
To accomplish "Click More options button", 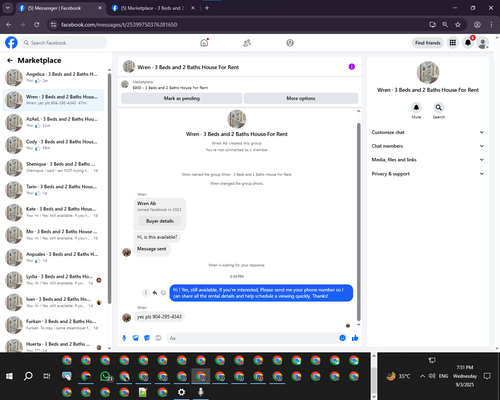I will [x=301, y=98].
